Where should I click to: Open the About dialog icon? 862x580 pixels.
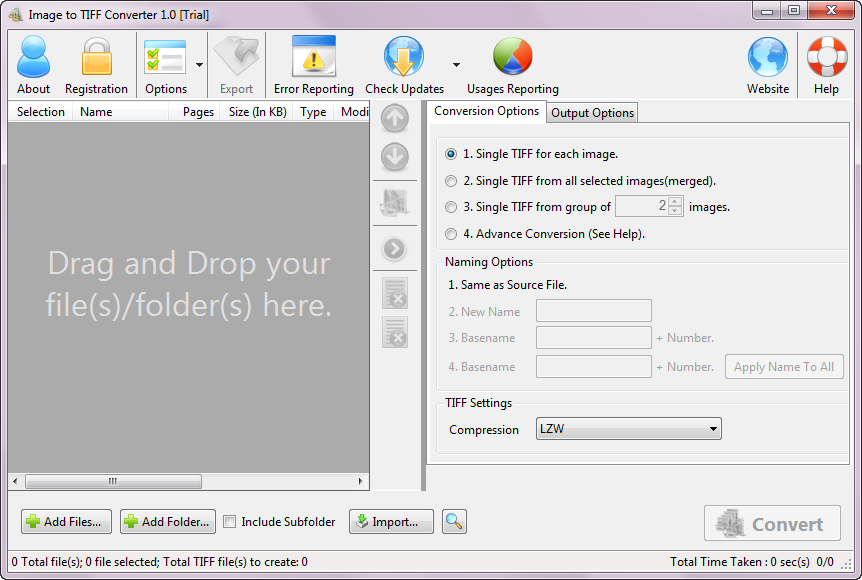[34, 57]
